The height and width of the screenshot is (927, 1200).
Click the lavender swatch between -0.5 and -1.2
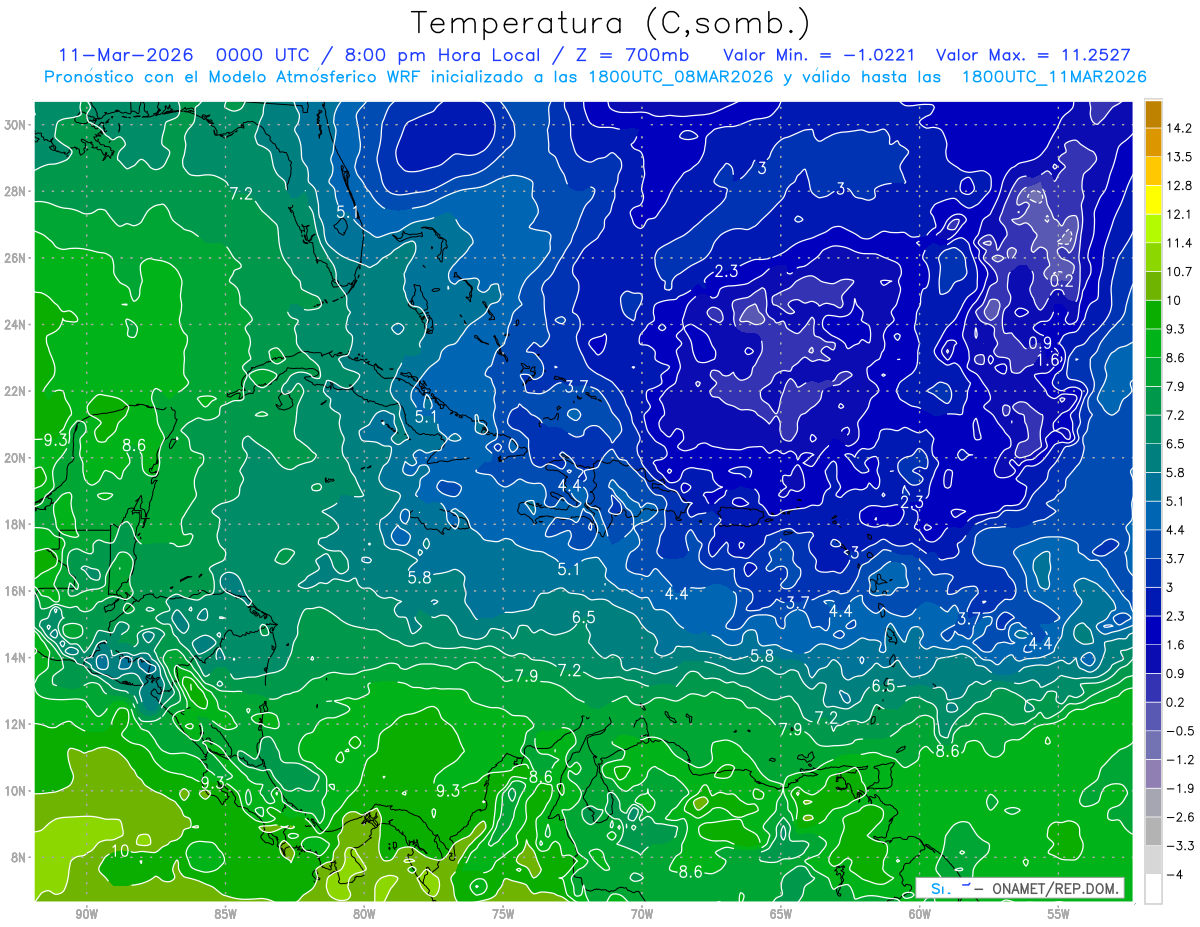(x=1152, y=745)
